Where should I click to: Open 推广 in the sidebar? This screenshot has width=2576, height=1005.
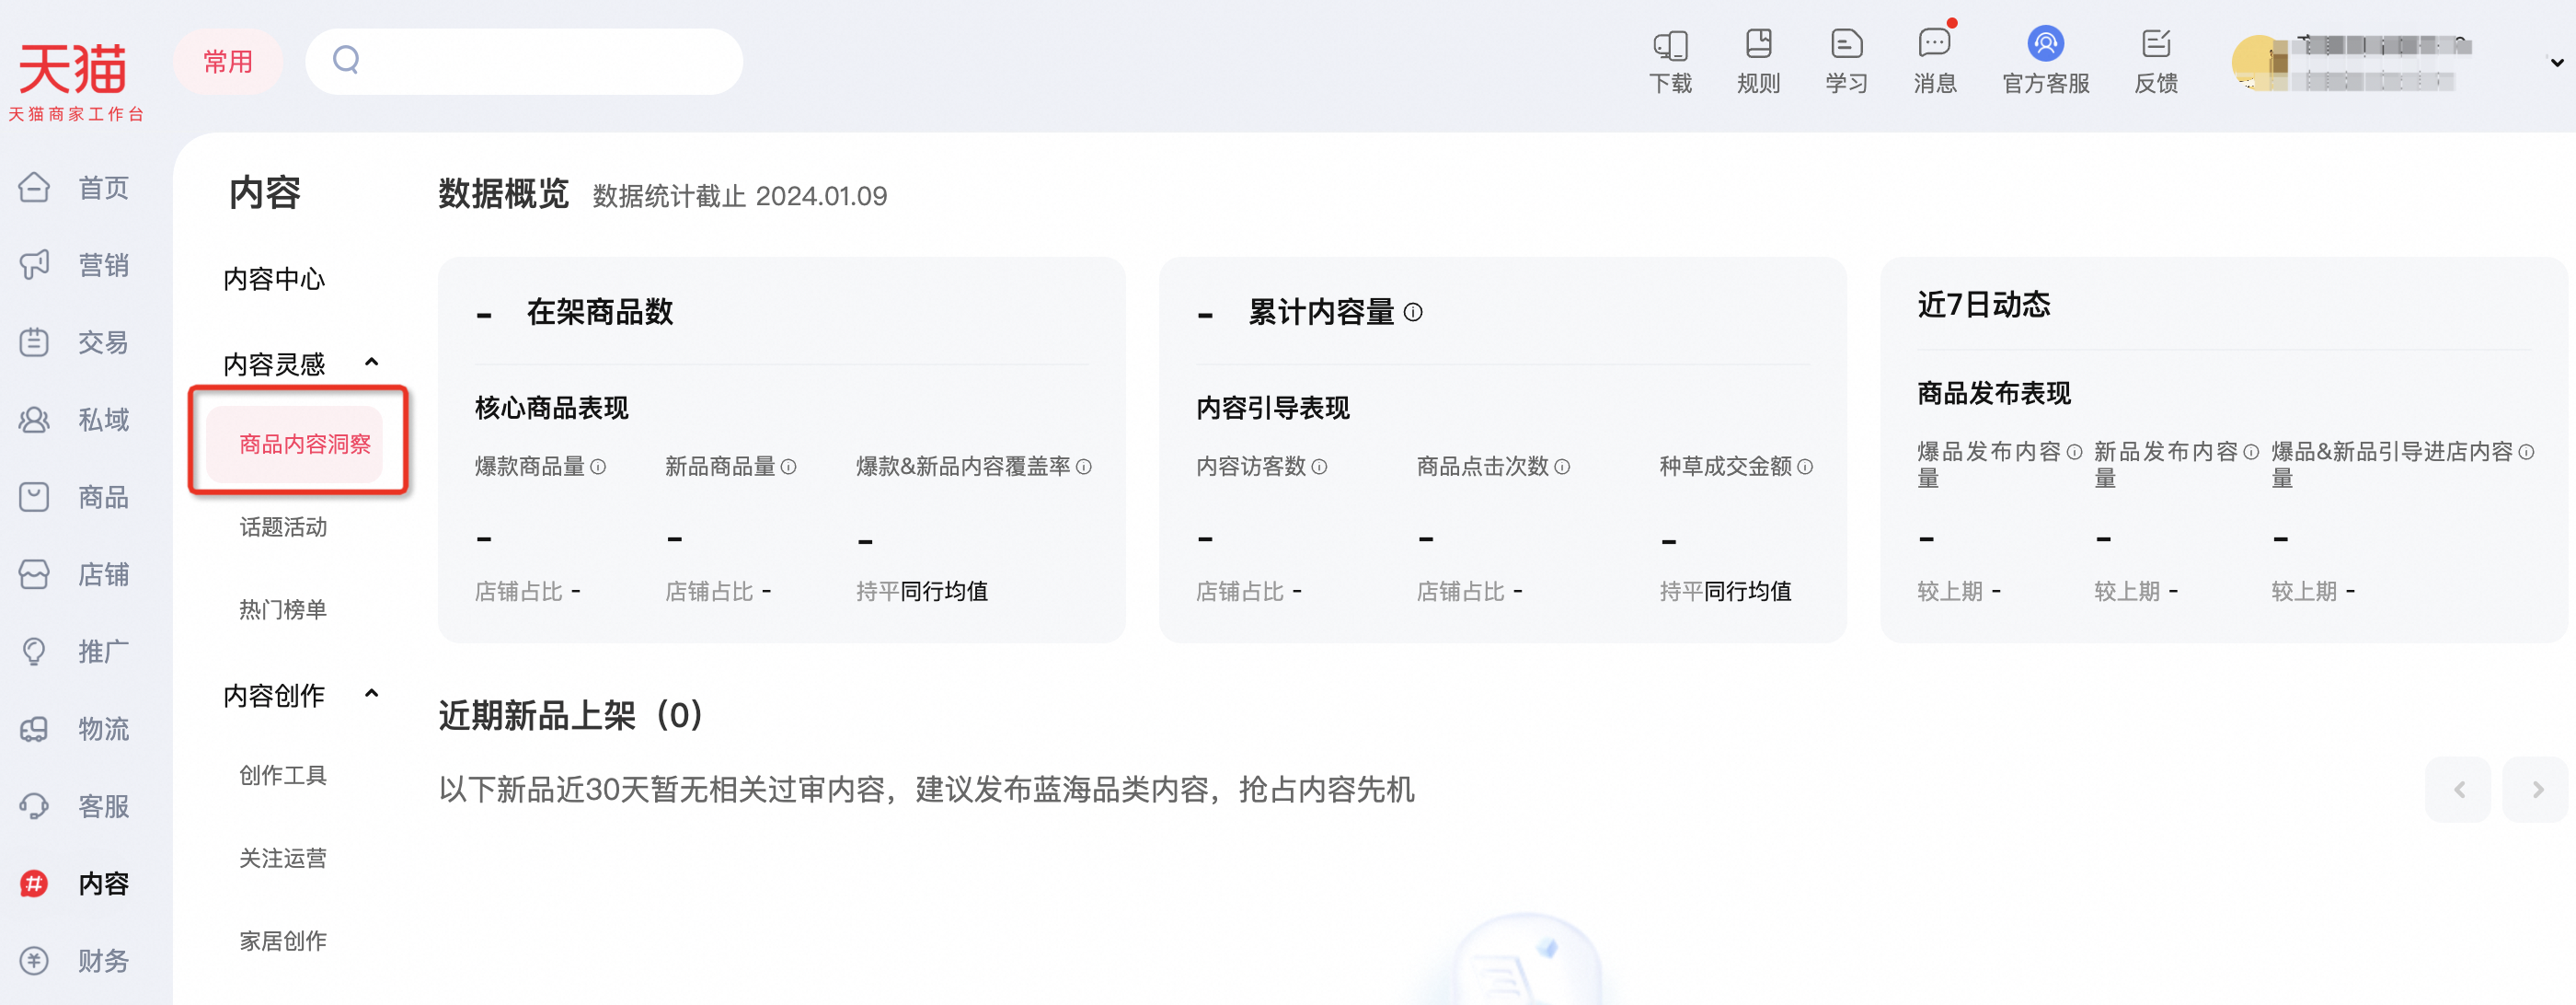75,651
